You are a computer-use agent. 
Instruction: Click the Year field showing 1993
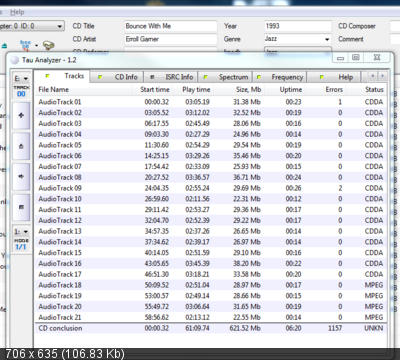tap(298, 26)
